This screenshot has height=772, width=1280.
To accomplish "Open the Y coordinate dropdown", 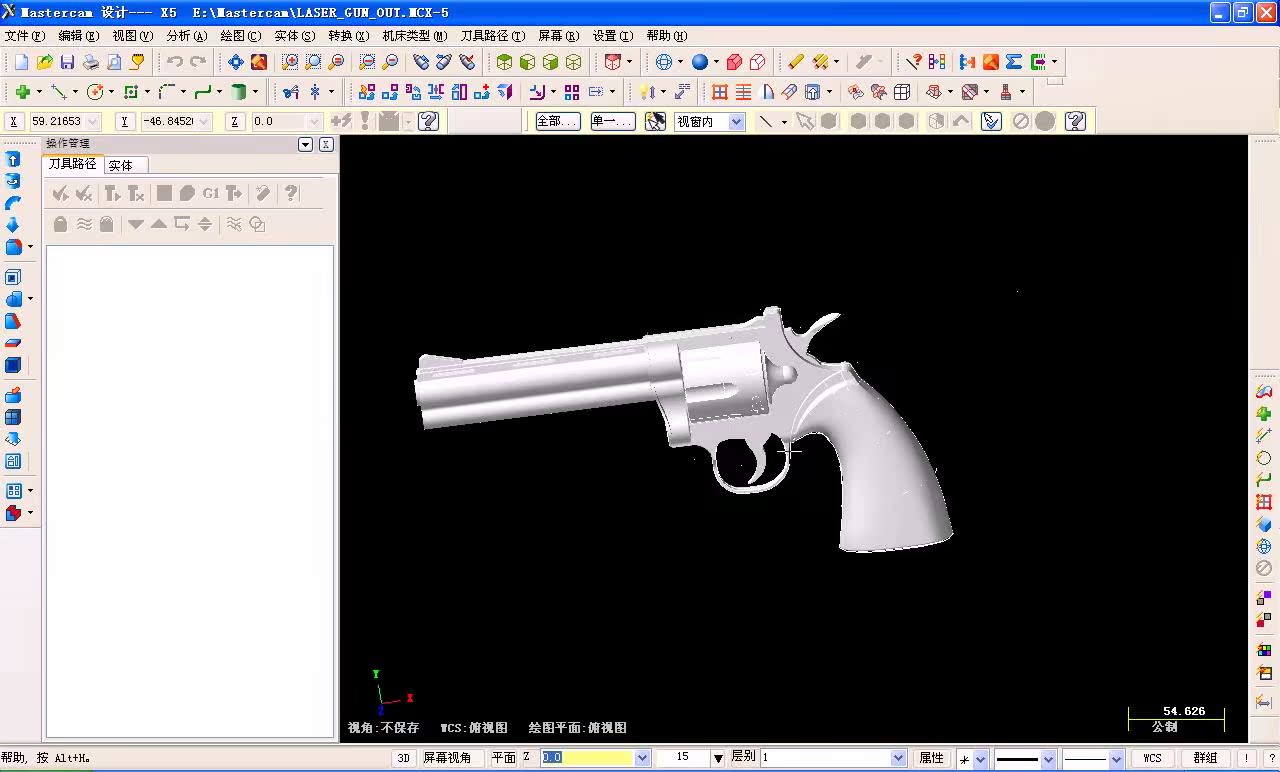I will [204, 121].
